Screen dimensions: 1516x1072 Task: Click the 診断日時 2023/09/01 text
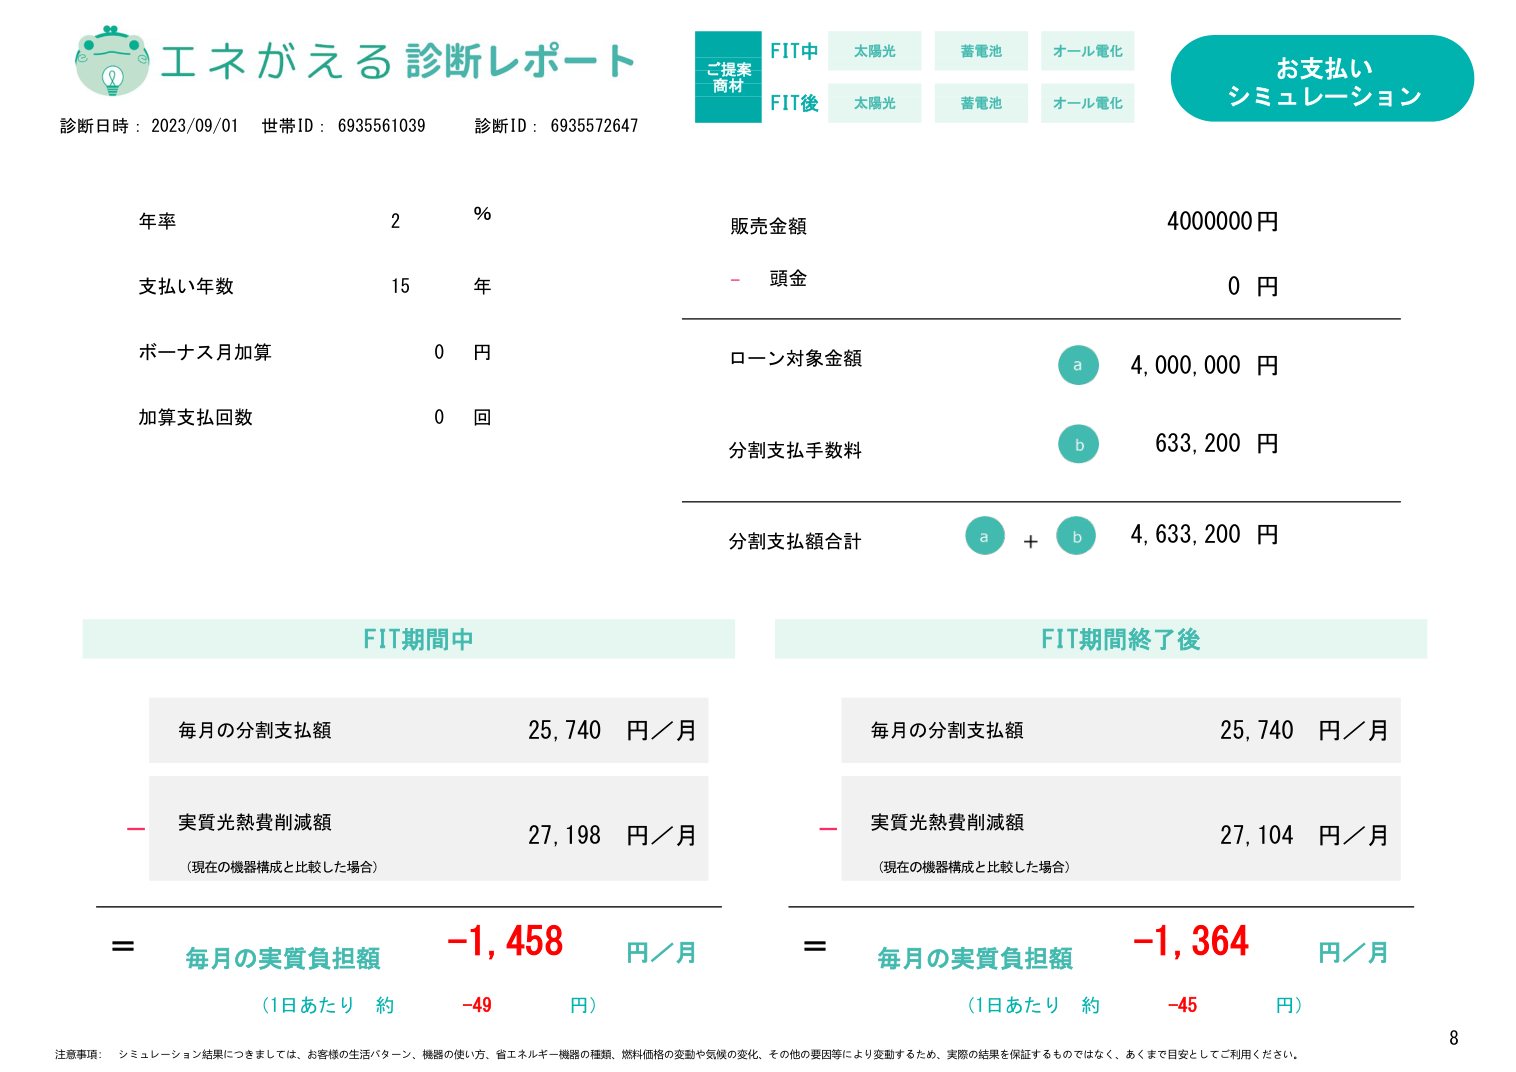coord(149,126)
